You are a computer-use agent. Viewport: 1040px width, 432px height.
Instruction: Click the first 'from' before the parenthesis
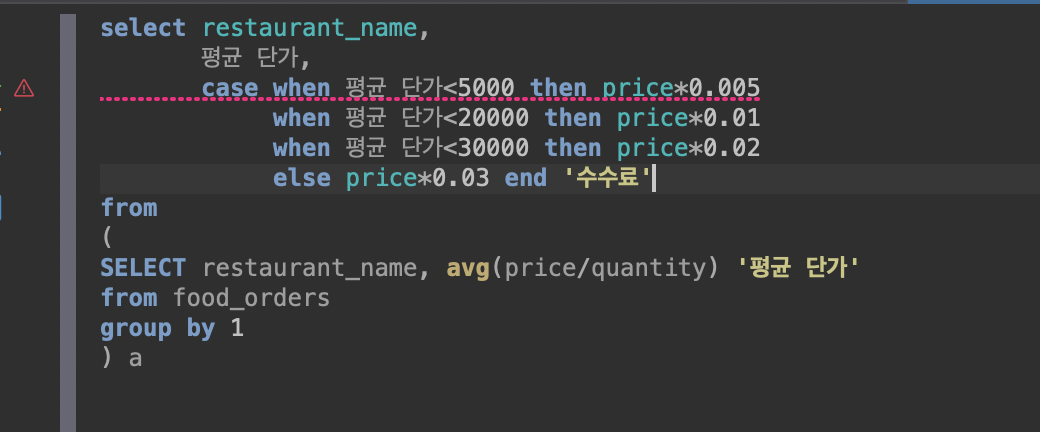[x=129, y=208]
